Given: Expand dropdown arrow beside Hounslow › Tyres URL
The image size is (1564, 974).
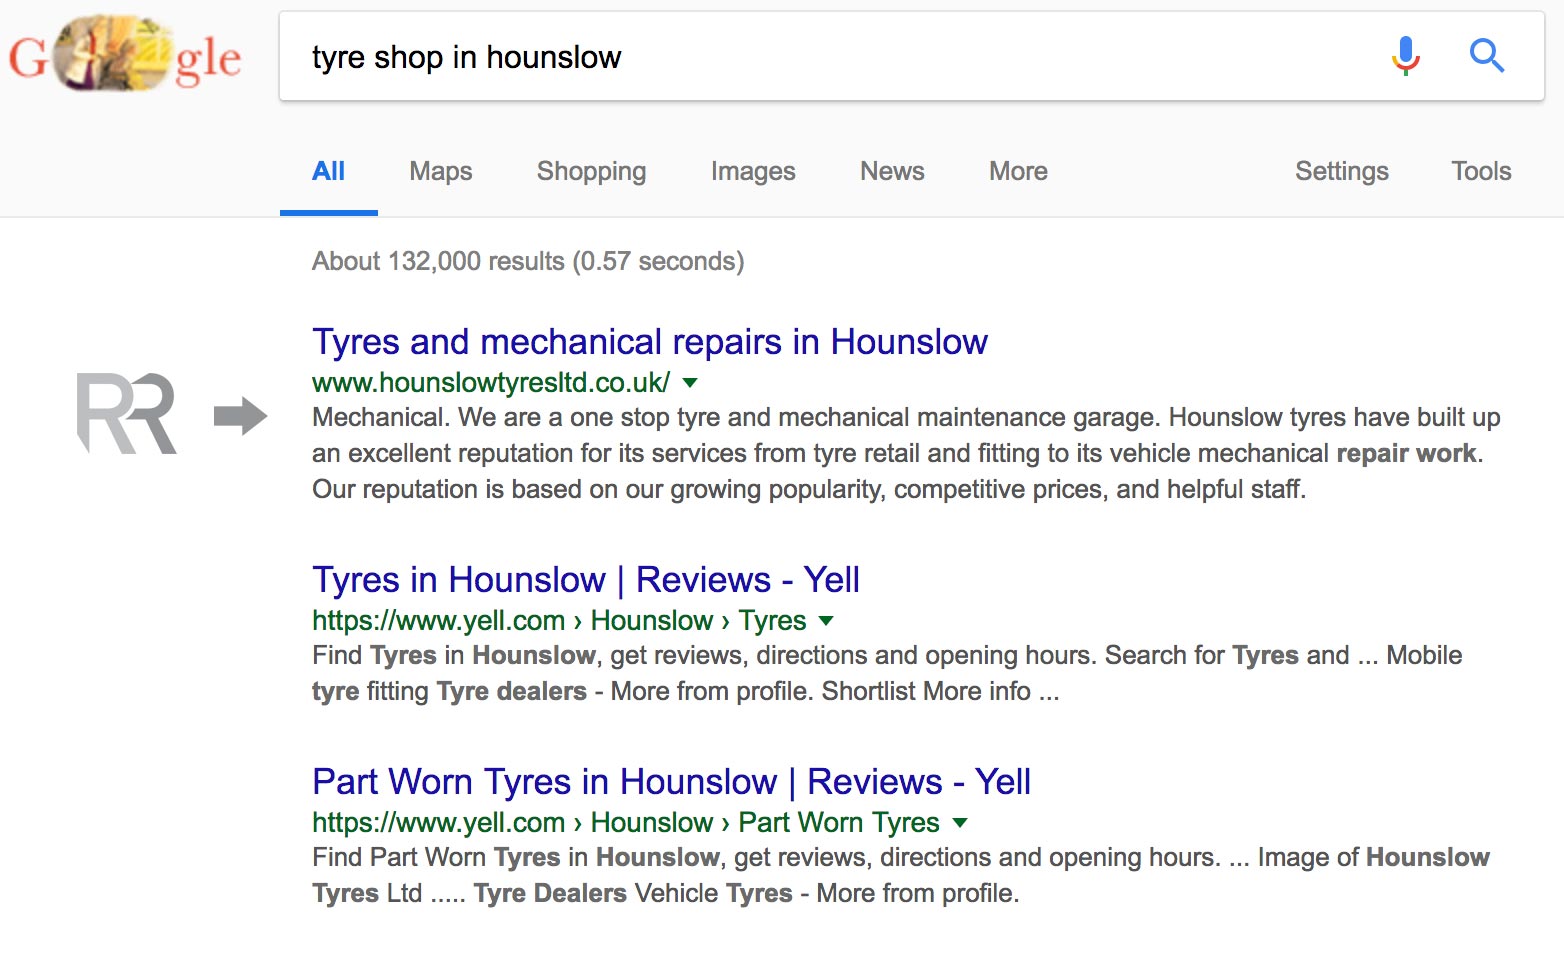Looking at the screenshot, I should [826, 621].
